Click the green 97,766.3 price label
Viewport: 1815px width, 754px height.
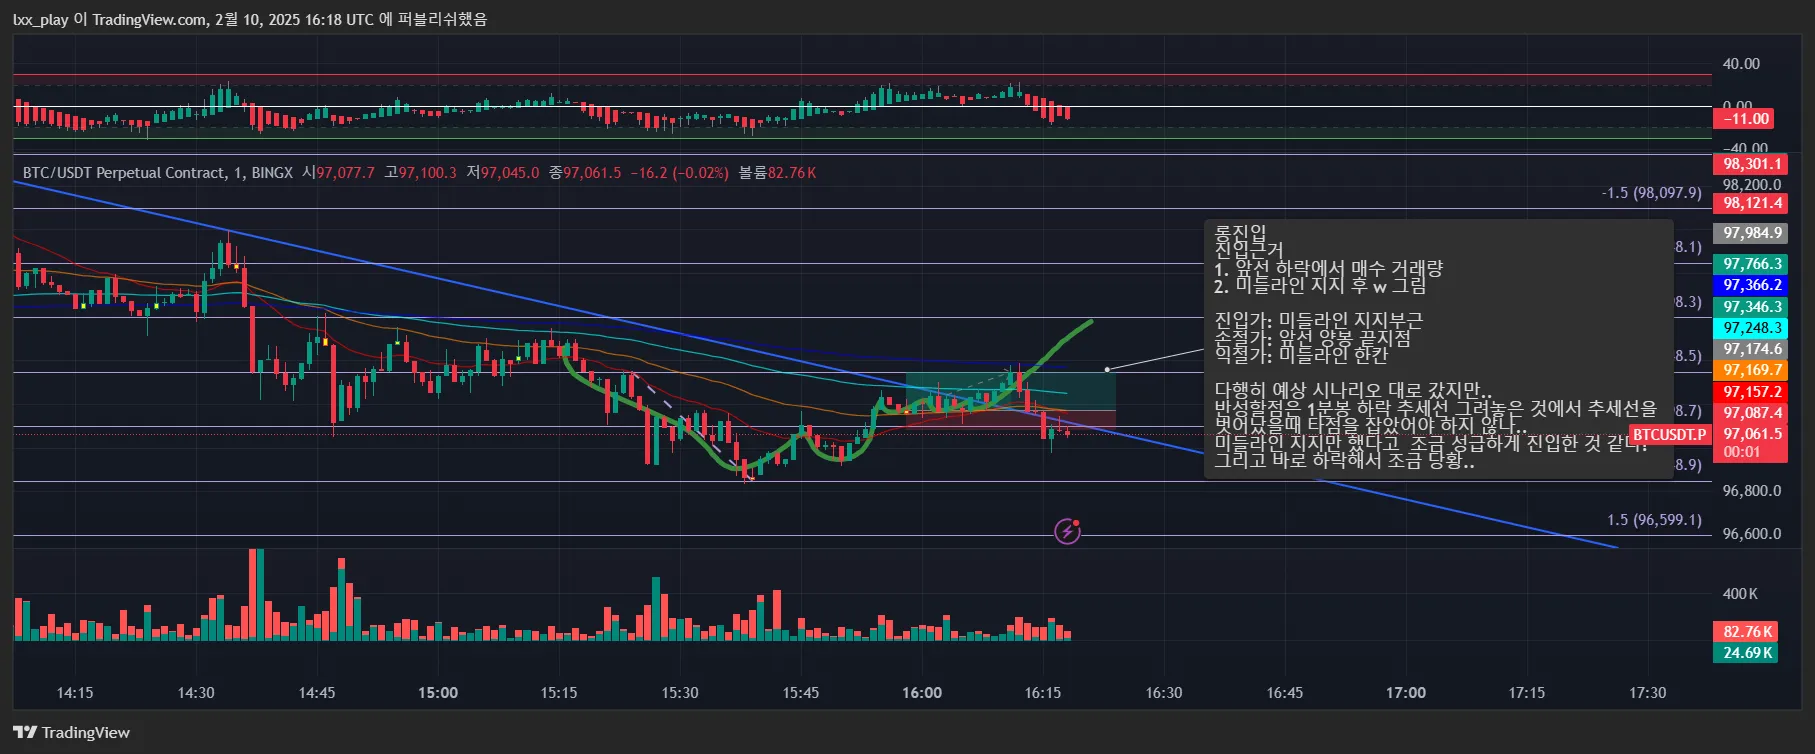click(x=1752, y=264)
